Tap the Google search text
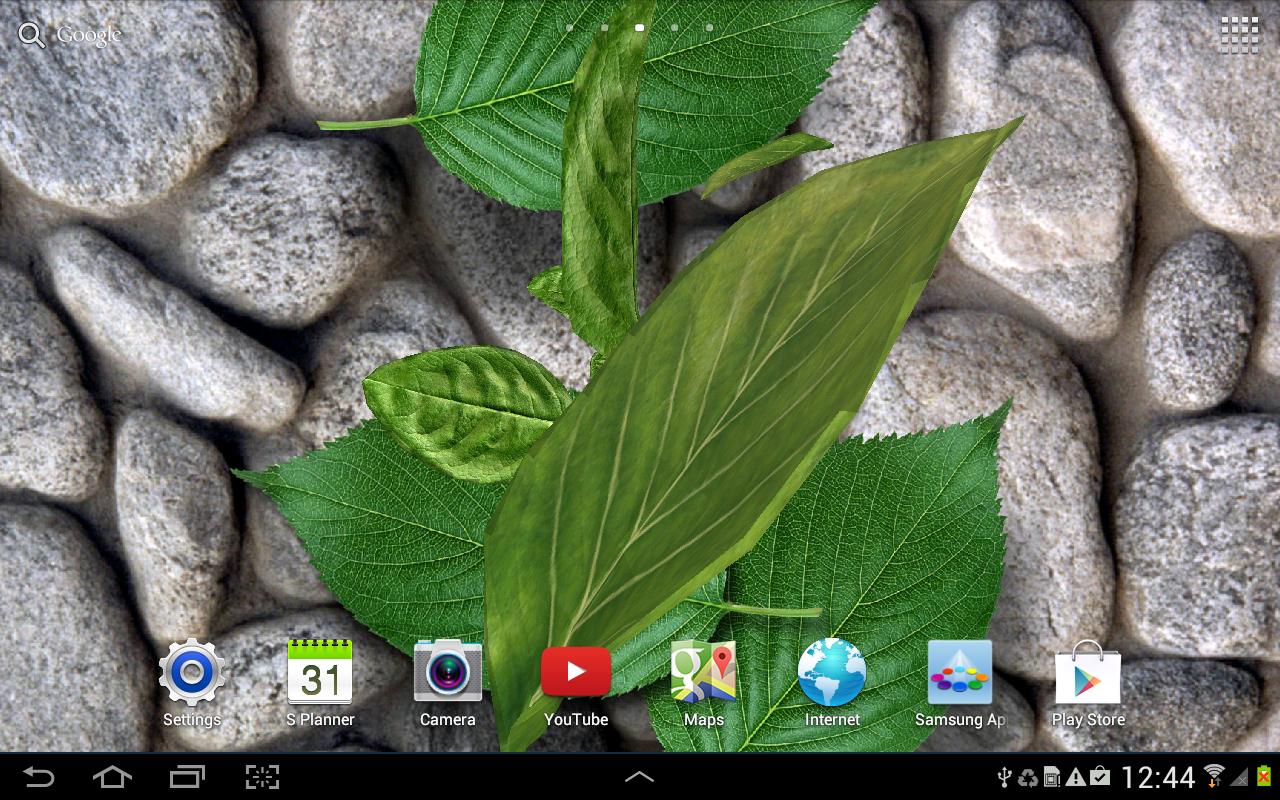Viewport: 1280px width, 800px height. 89,35
